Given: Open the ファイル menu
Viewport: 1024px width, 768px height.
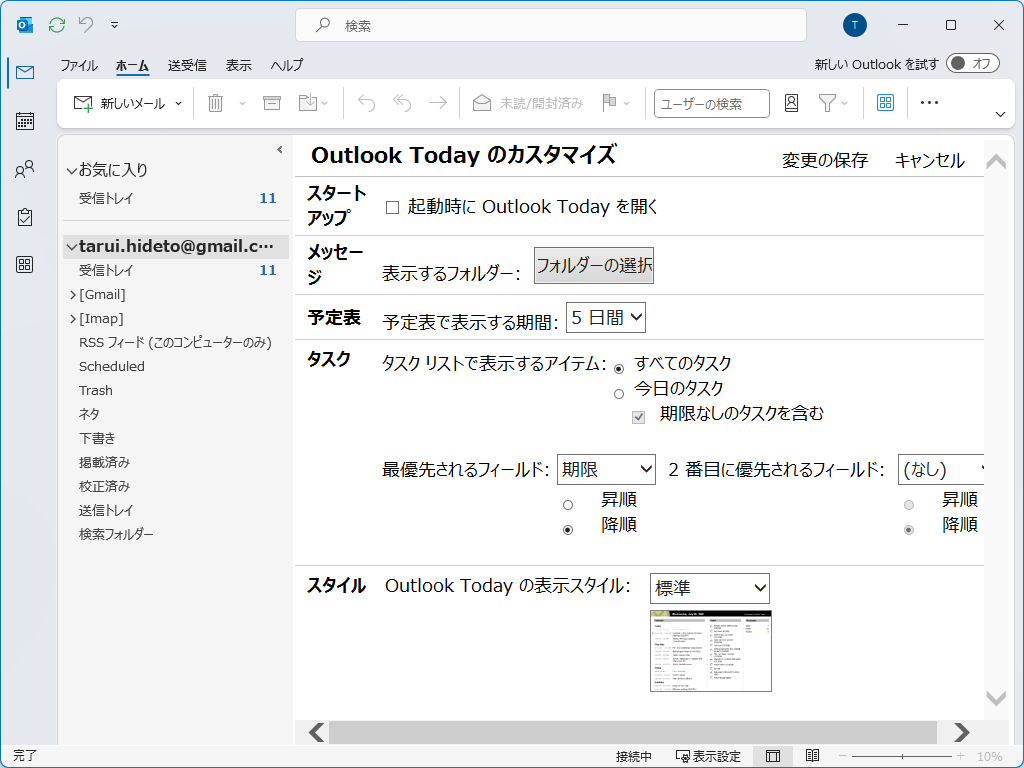Looking at the screenshot, I should click(x=79, y=65).
